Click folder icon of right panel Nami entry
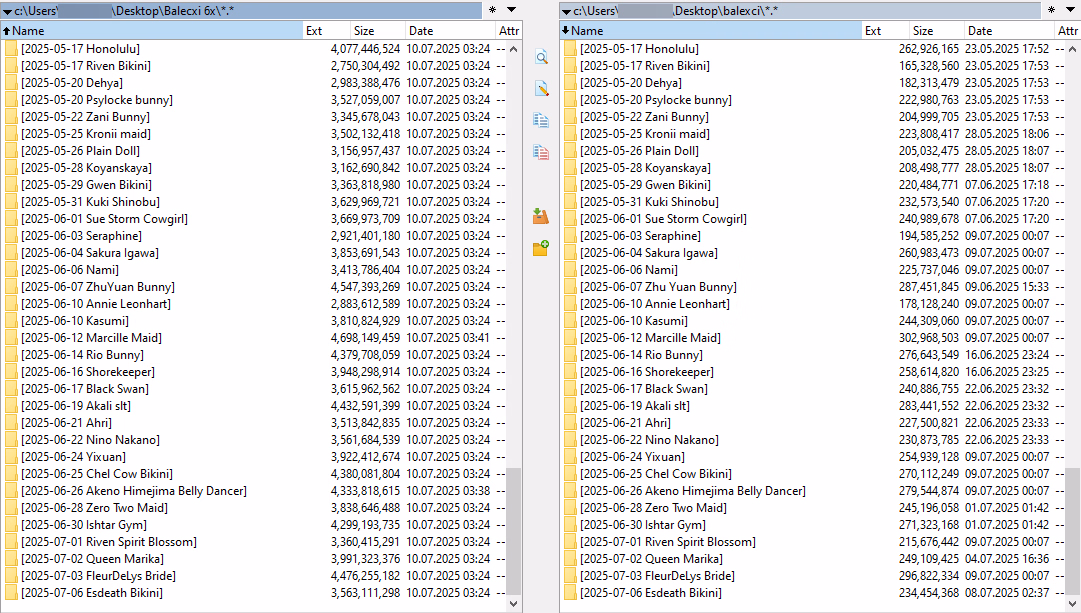The image size is (1081, 613). [570, 270]
